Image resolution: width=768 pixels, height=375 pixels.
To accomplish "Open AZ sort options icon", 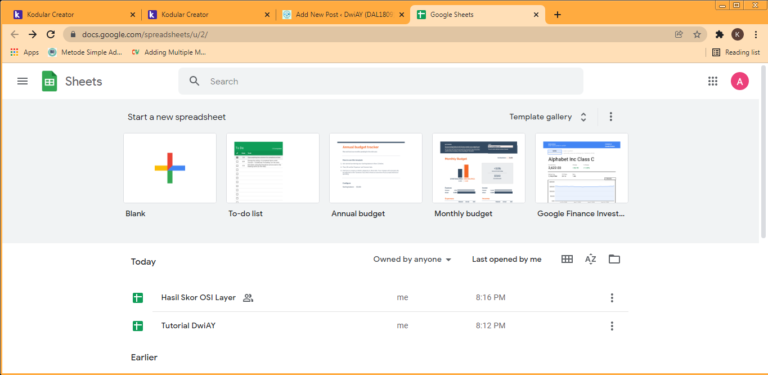I will pos(591,259).
